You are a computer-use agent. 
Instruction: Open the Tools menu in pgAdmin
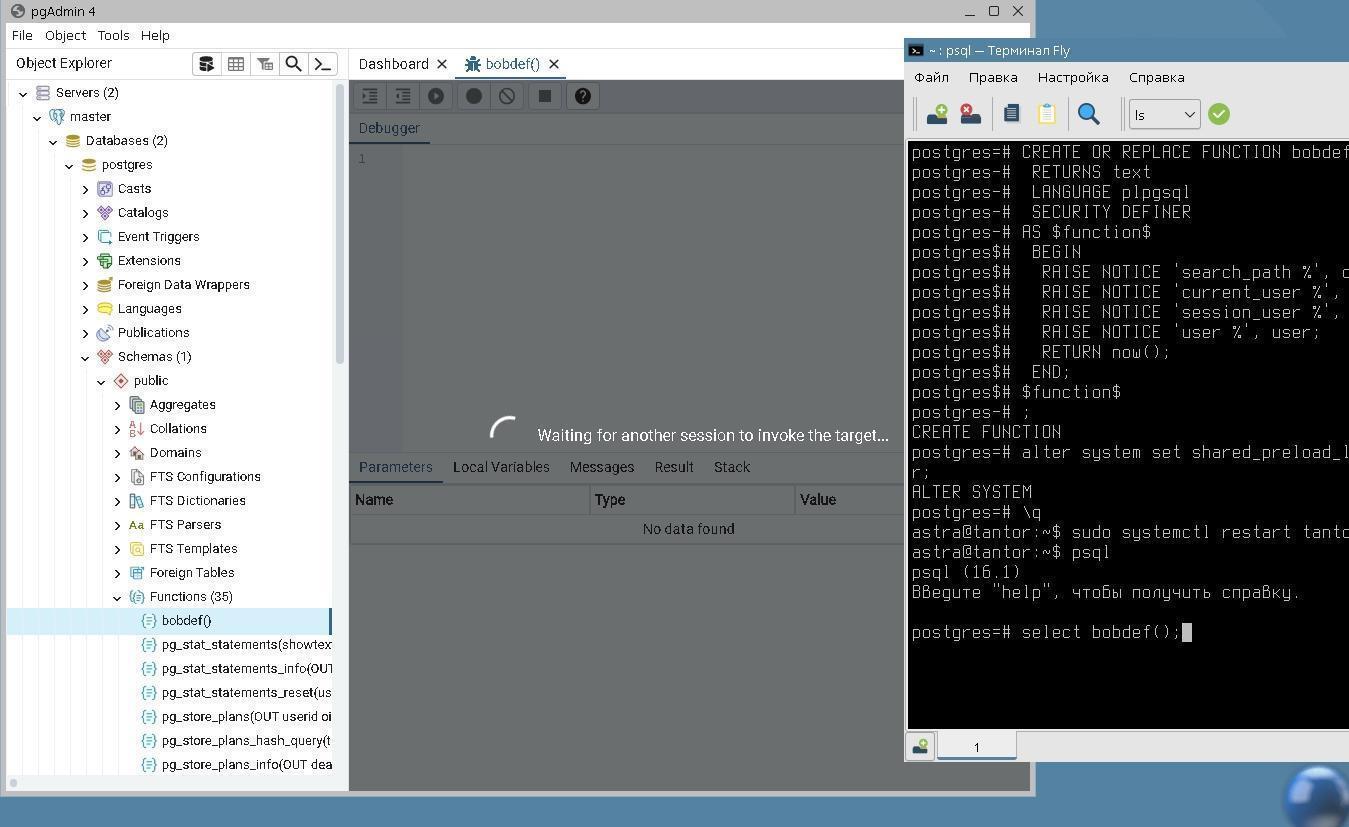[x=113, y=35]
